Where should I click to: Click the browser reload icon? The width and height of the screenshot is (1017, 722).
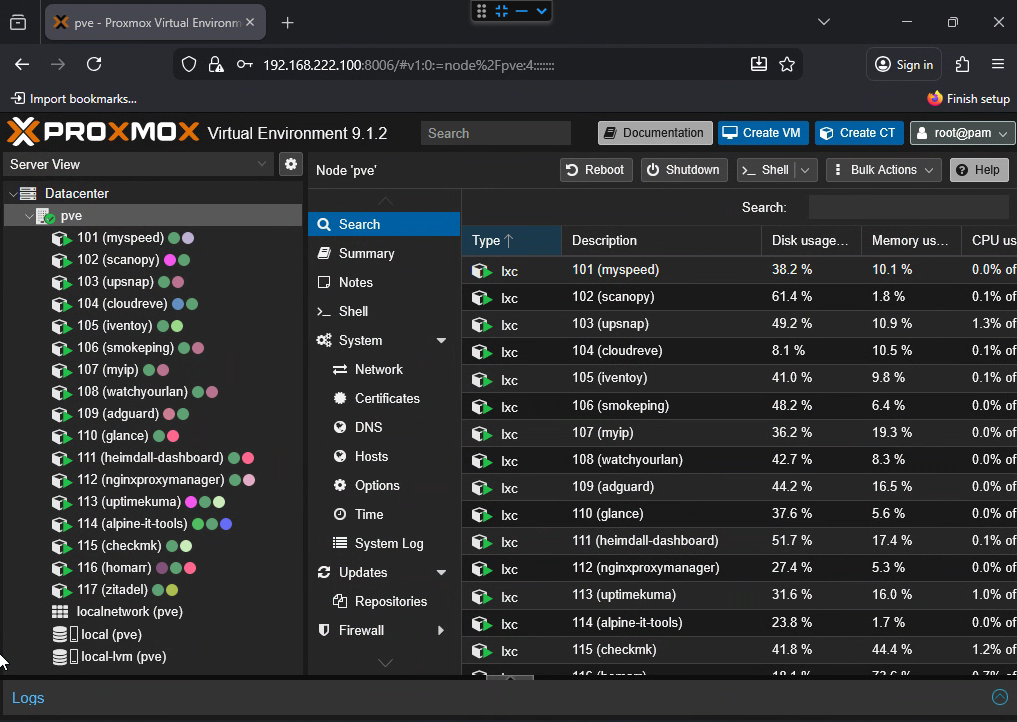(94, 64)
